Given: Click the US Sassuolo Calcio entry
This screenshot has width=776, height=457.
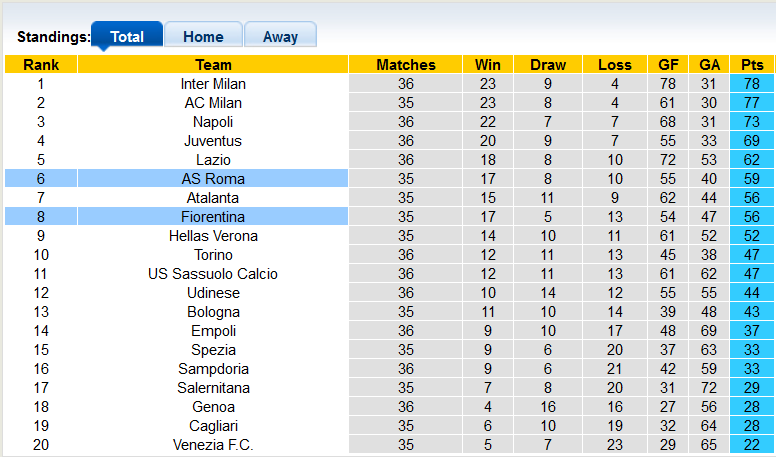Looking at the screenshot, I should click(x=213, y=274).
